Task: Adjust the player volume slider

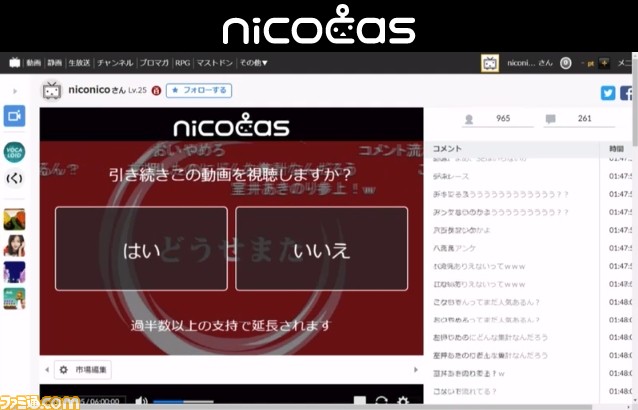Action: click(x=183, y=402)
